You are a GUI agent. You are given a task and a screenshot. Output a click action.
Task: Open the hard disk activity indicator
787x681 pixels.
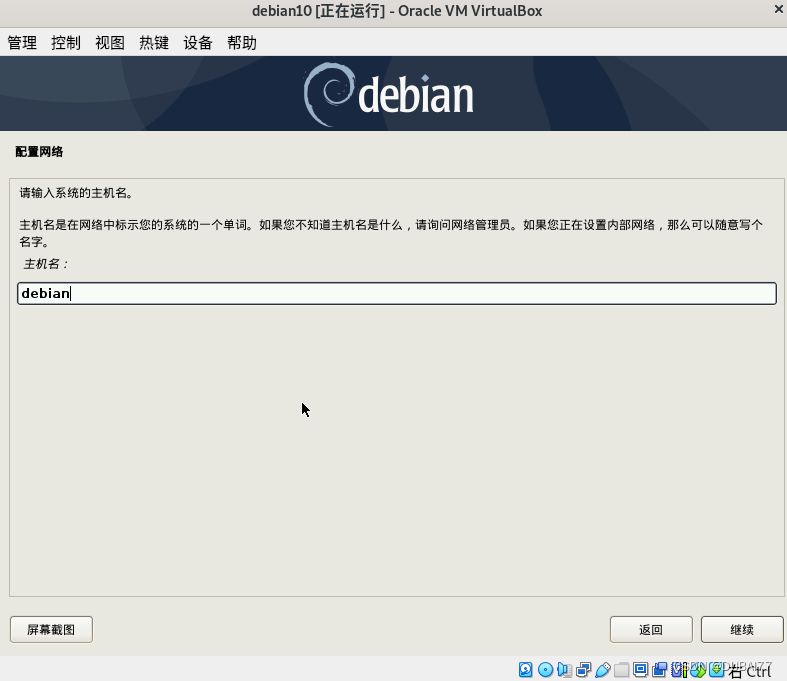pos(526,669)
